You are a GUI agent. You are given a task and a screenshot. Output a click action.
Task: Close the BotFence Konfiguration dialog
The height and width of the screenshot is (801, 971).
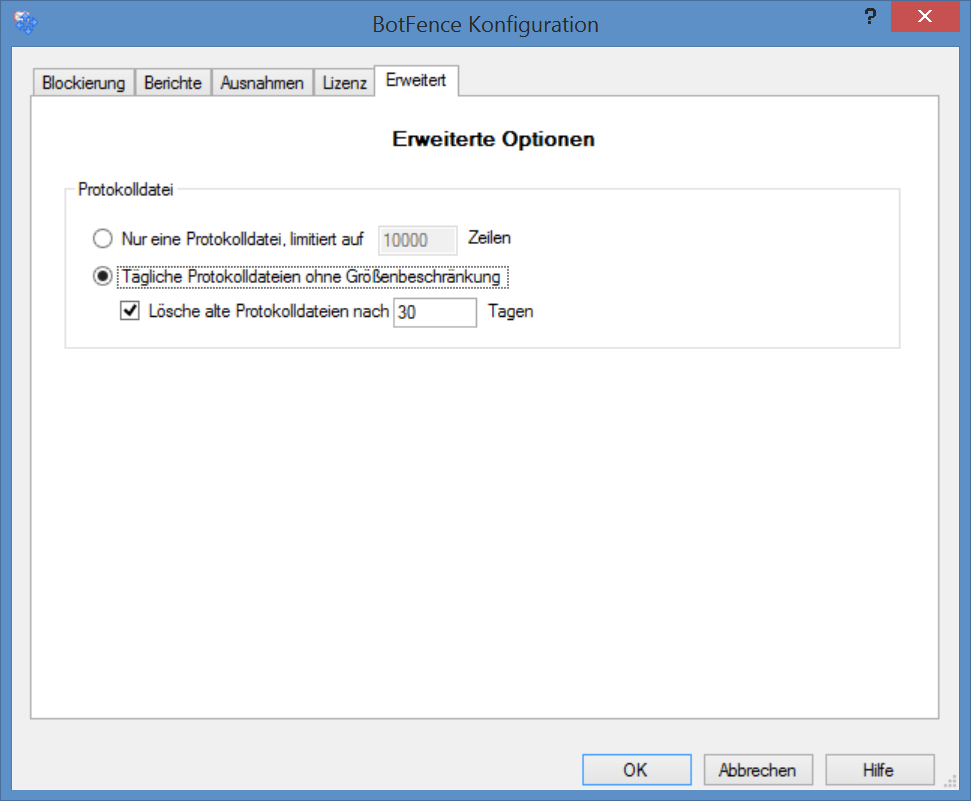925,17
